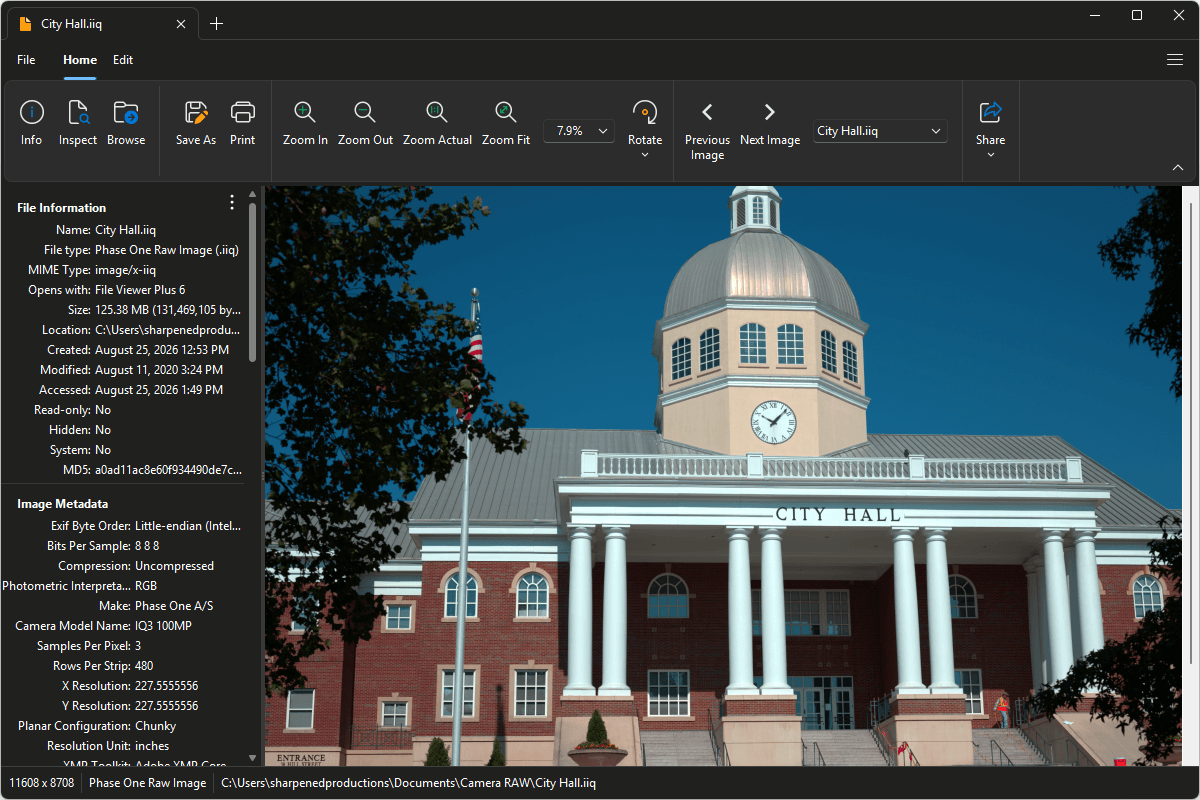Select the Zoom Fit icon
The image size is (1200, 800).
pos(506,112)
